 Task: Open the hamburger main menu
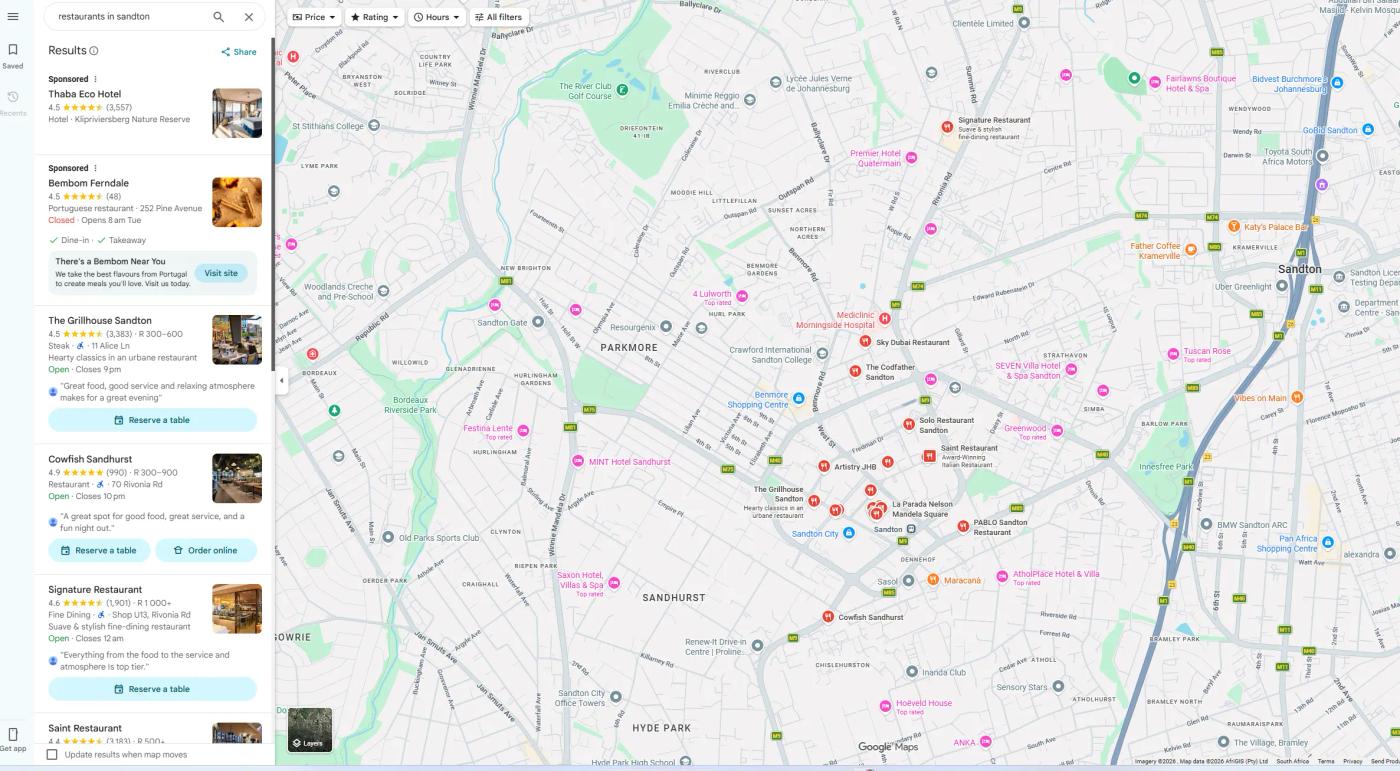[x=13, y=16]
